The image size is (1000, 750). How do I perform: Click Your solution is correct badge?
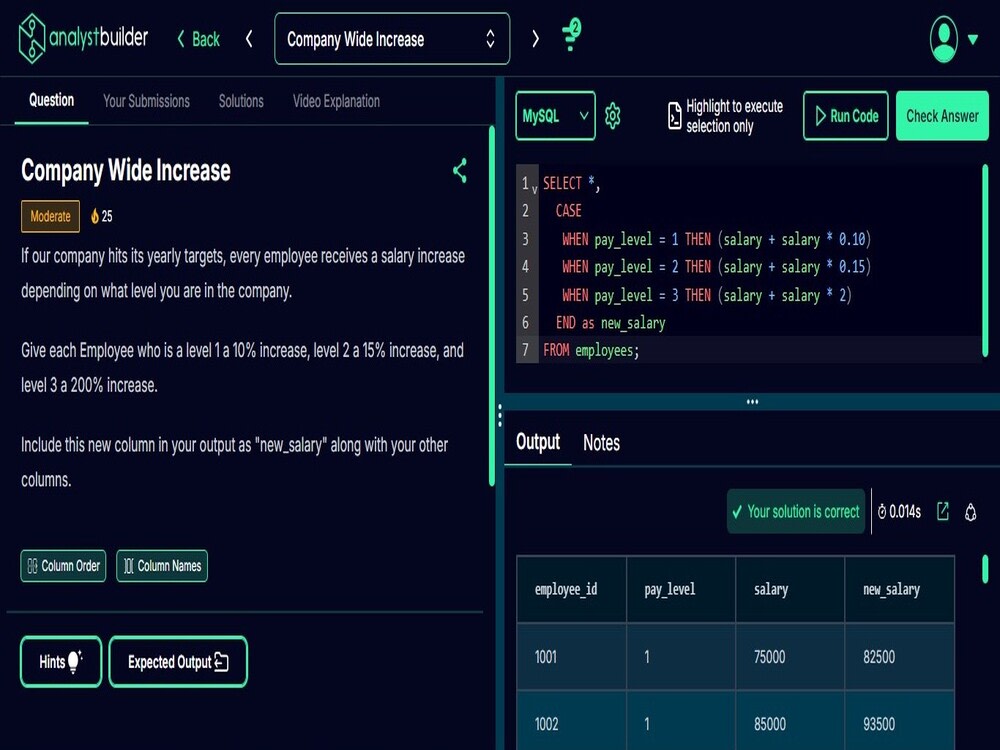coord(796,511)
